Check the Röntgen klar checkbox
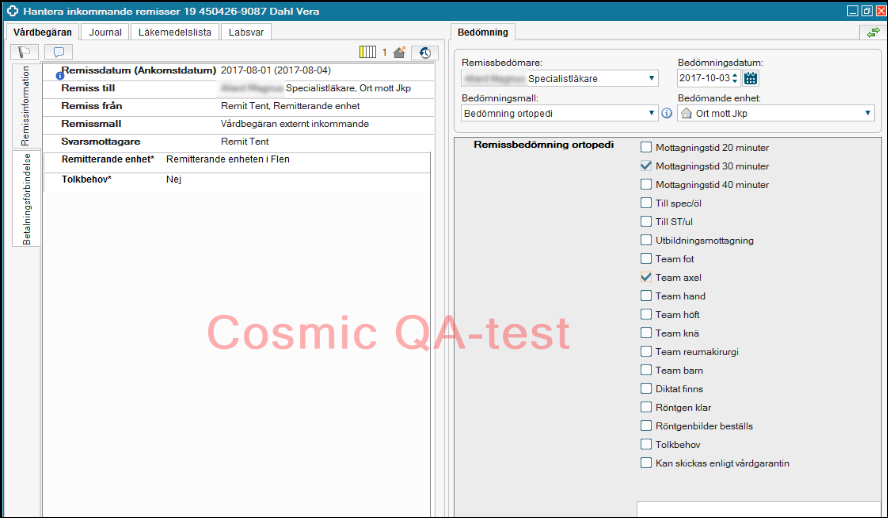 point(646,408)
